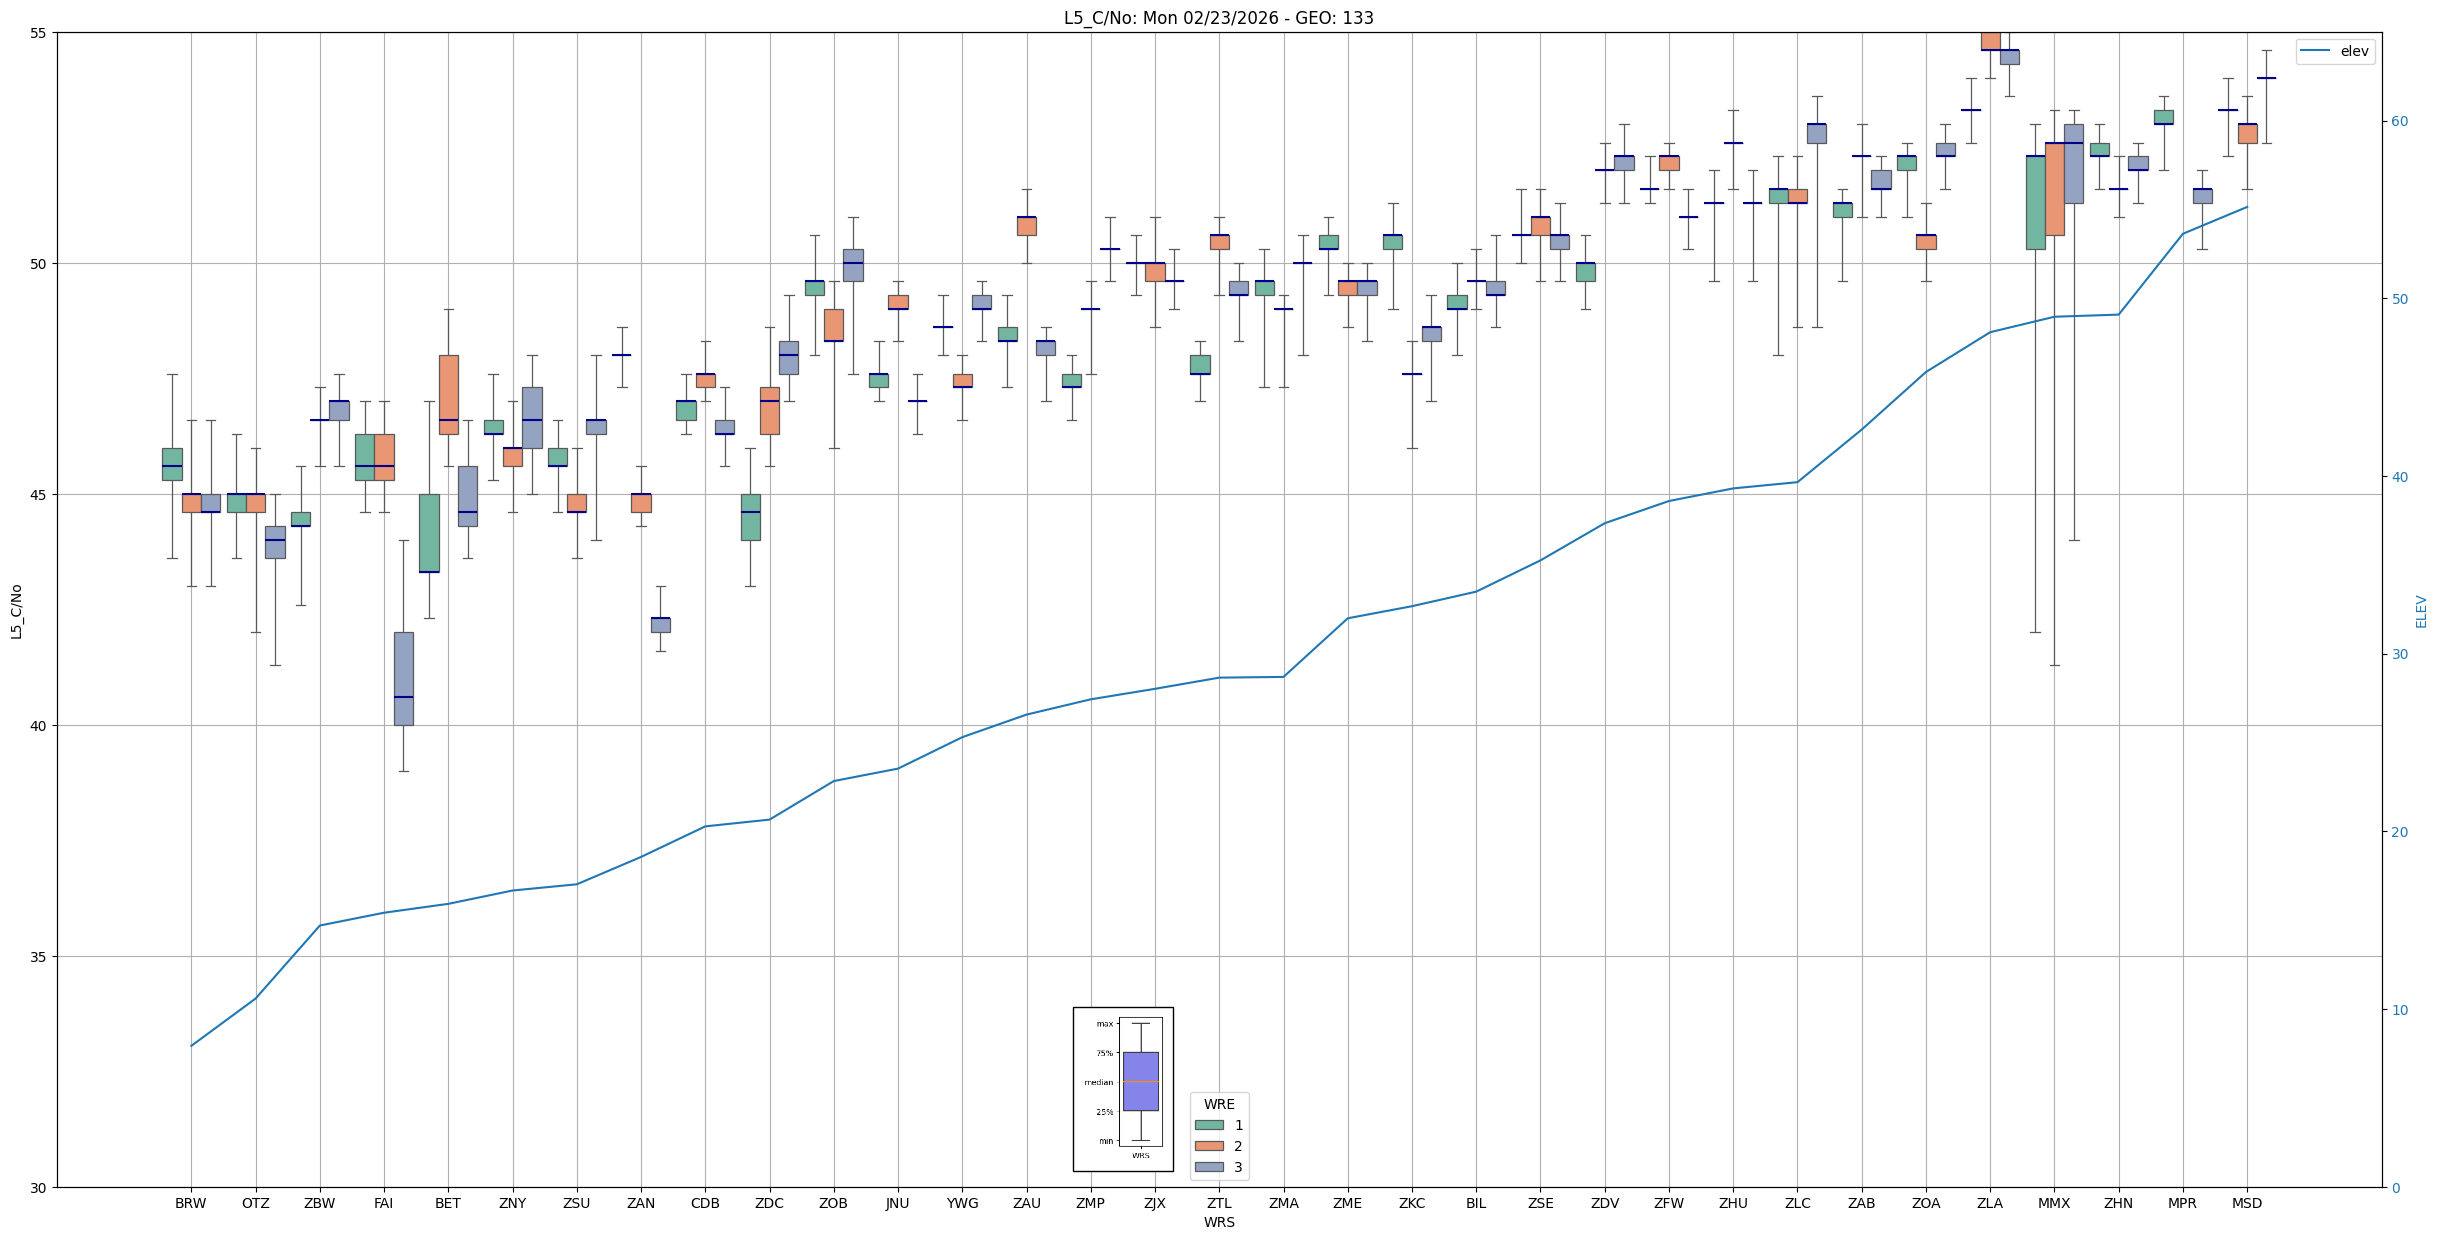Click the 60 tick on right elevation axis

click(2399, 122)
